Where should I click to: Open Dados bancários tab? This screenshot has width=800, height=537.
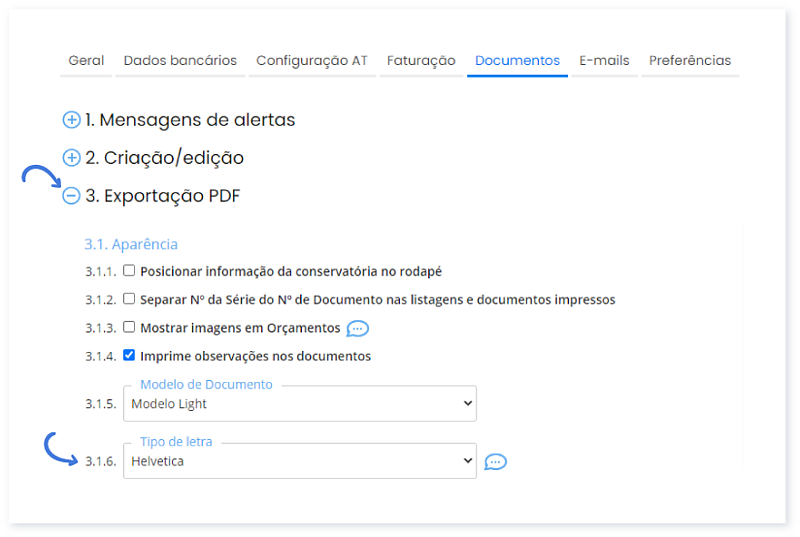[x=180, y=61]
